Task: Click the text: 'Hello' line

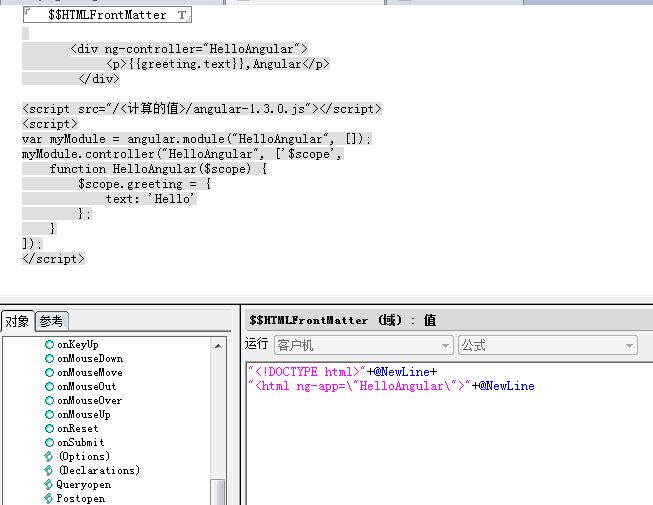Action: (150, 199)
